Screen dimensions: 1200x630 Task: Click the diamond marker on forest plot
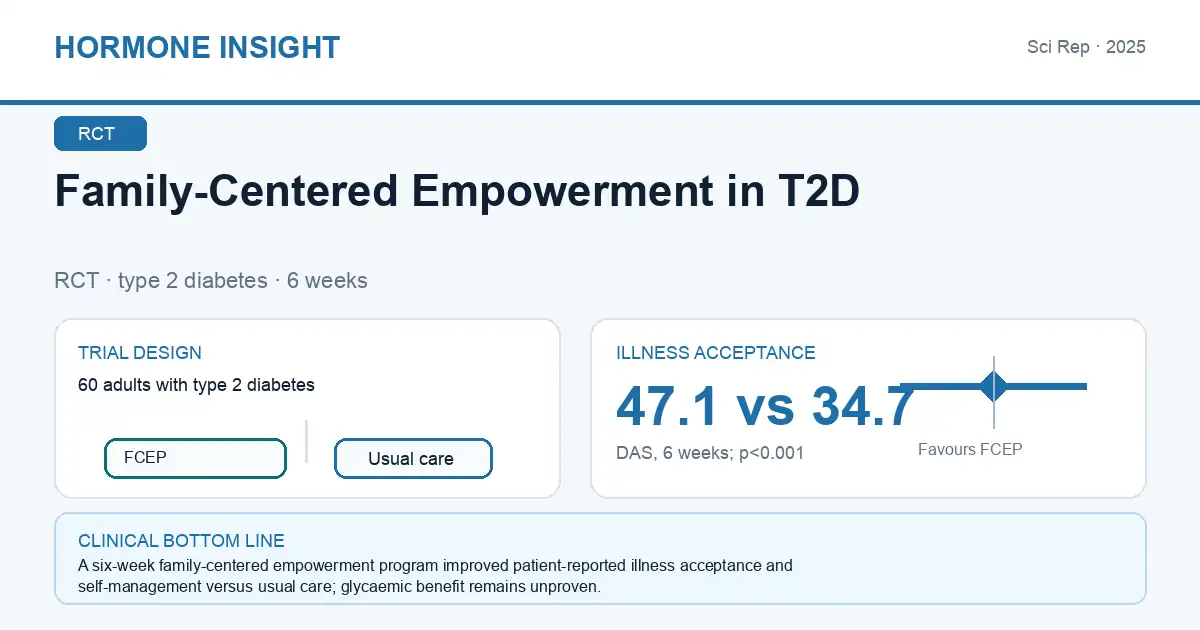[x=994, y=386]
